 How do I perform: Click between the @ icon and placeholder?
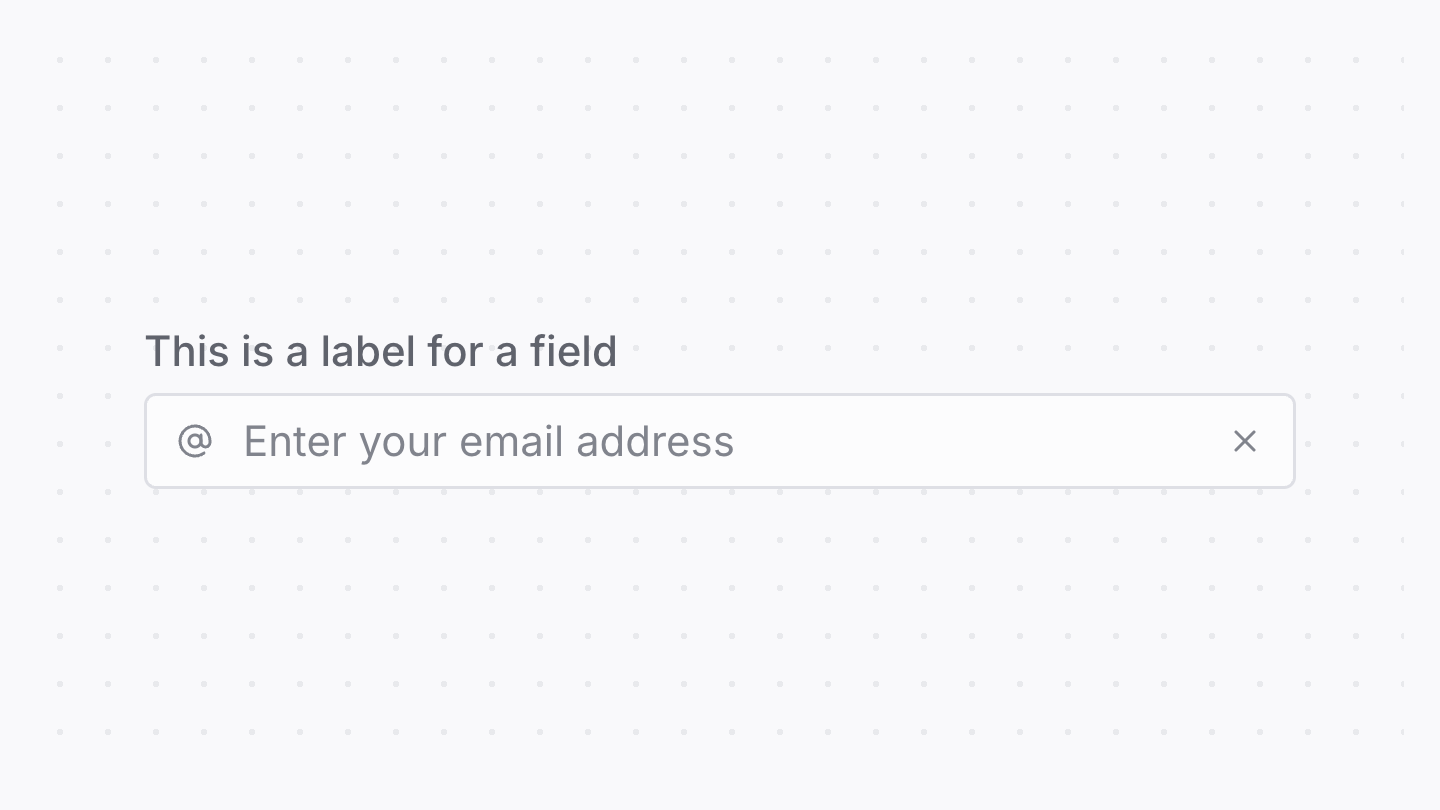point(222,441)
